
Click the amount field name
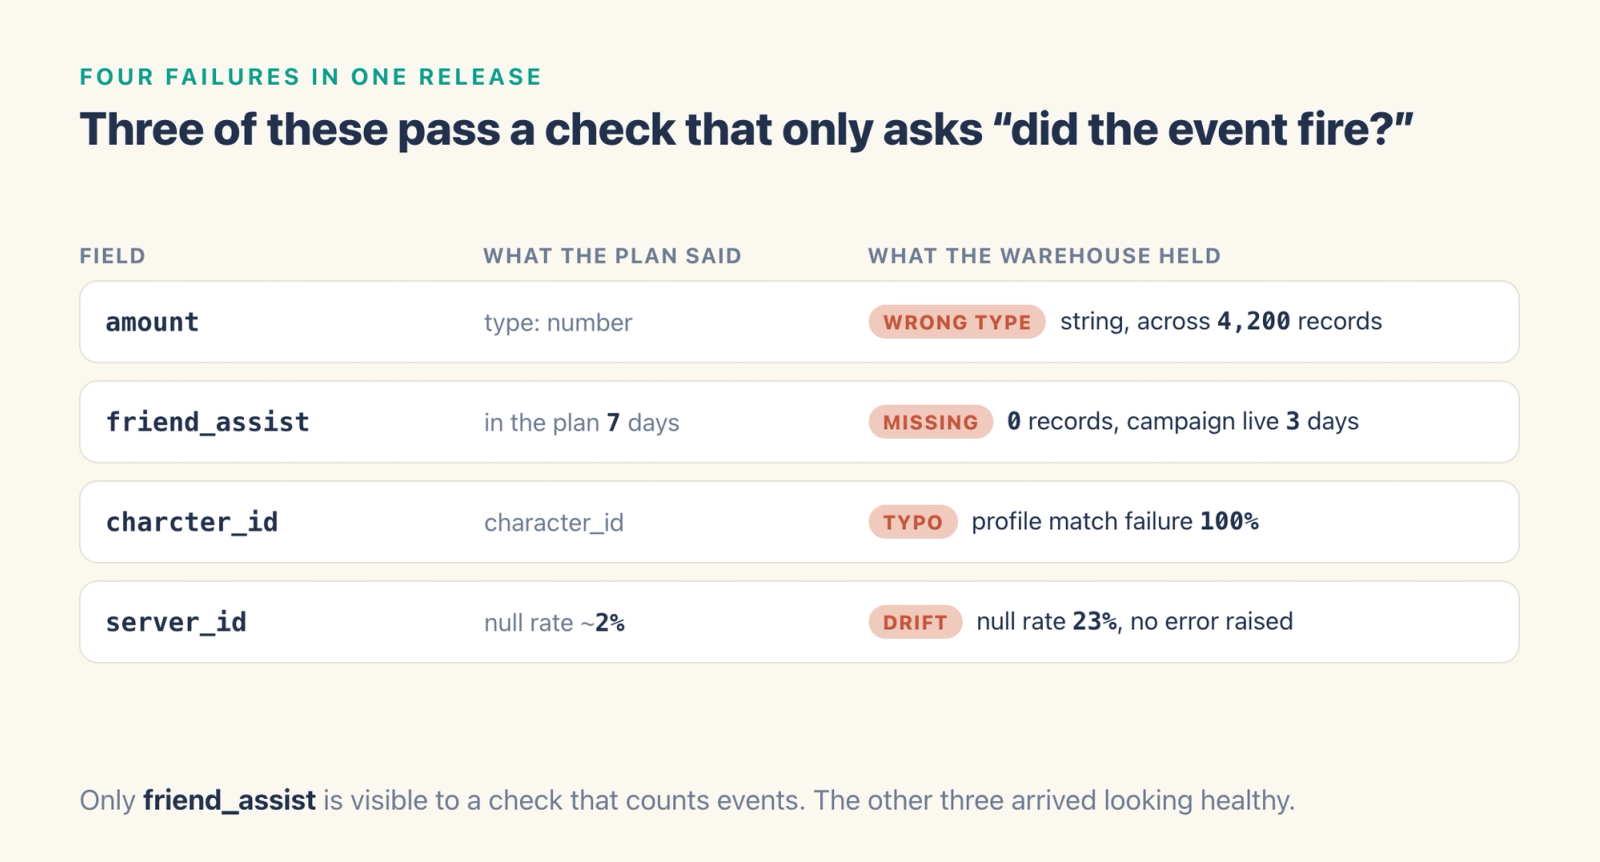click(152, 322)
